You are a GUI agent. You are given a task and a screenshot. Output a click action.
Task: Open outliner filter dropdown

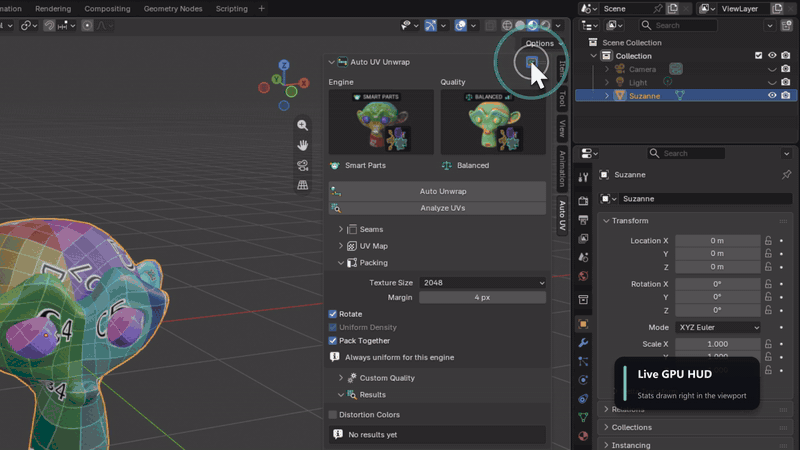(770, 25)
